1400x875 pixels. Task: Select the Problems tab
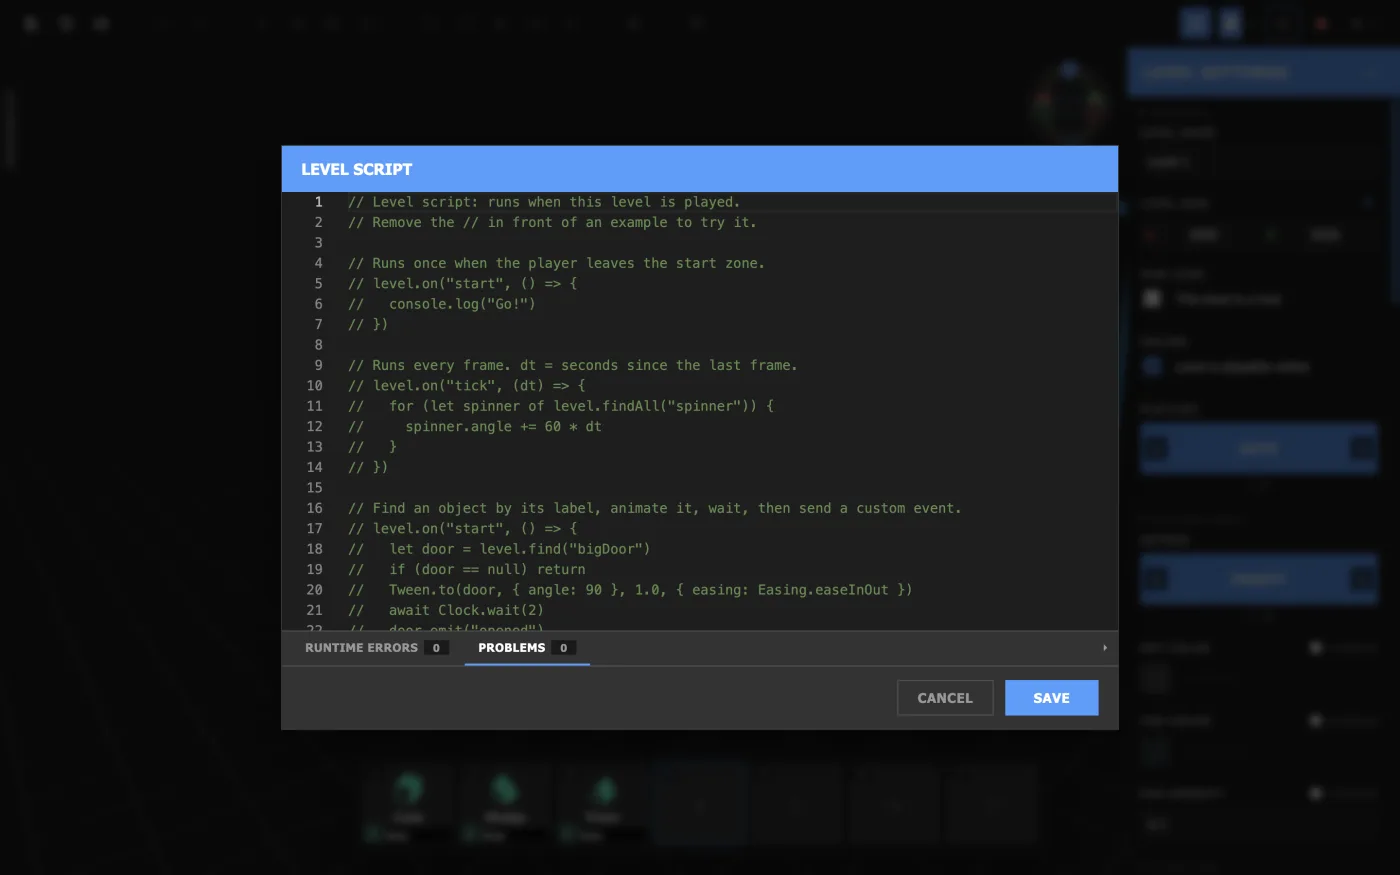[x=527, y=648]
